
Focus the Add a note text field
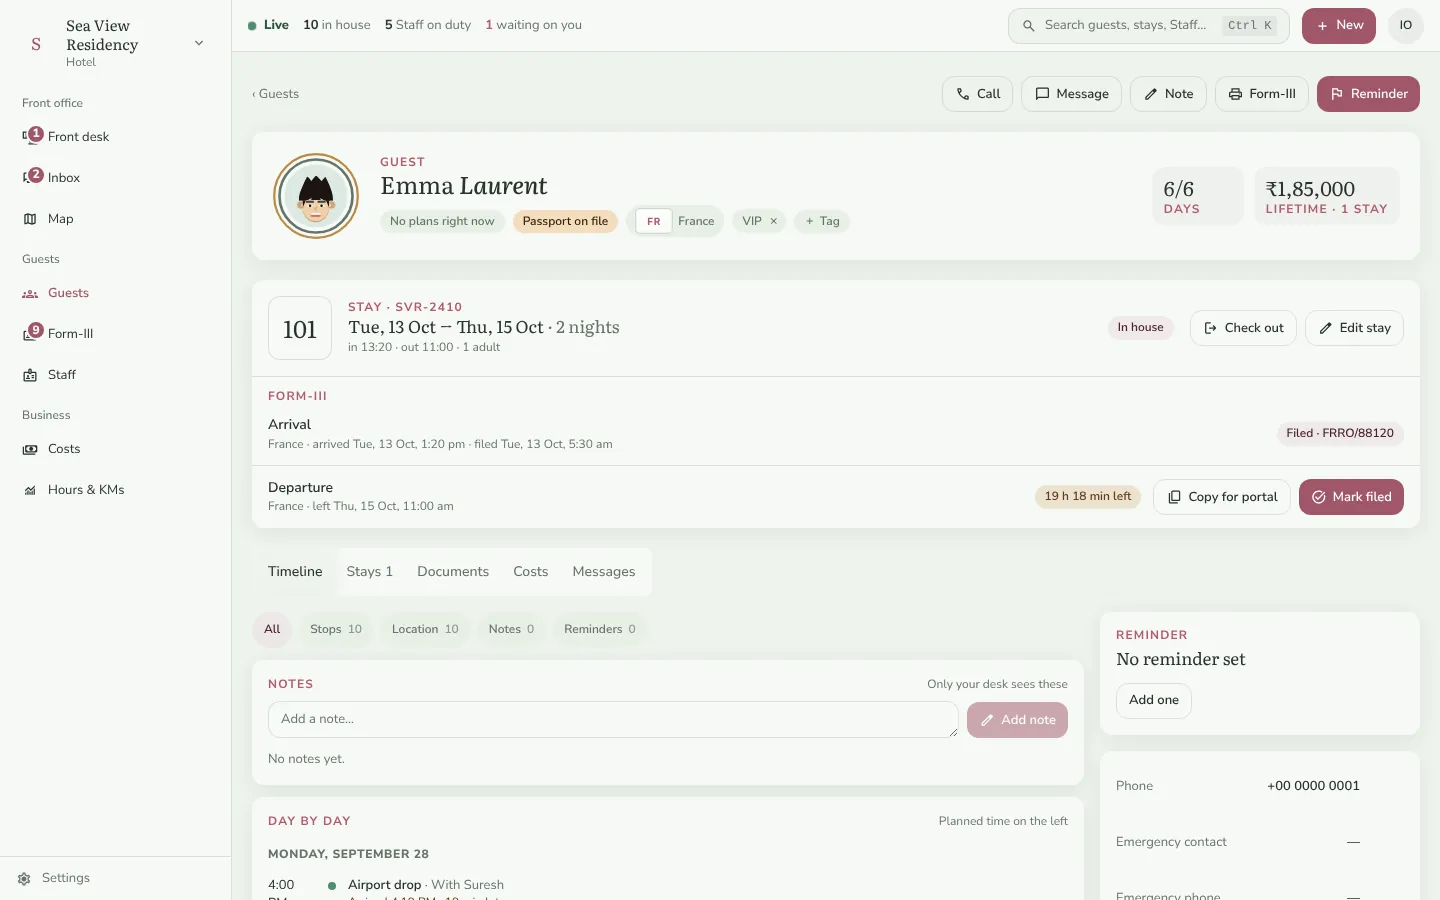point(613,720)
